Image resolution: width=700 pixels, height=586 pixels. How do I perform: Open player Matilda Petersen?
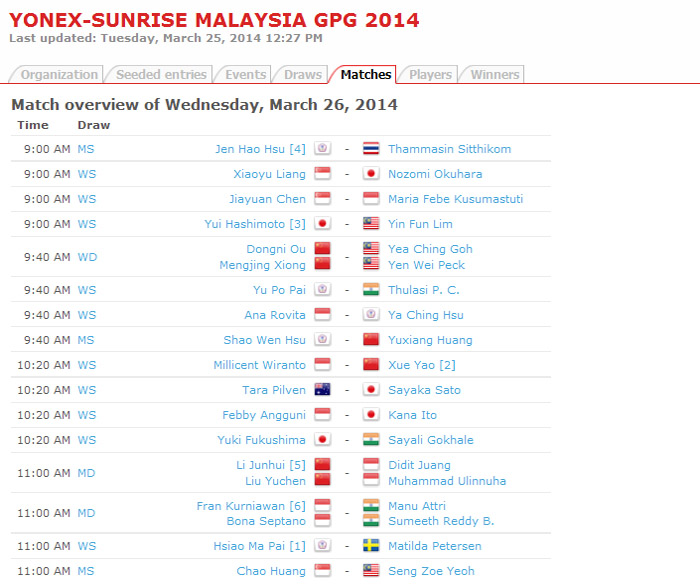435,546
